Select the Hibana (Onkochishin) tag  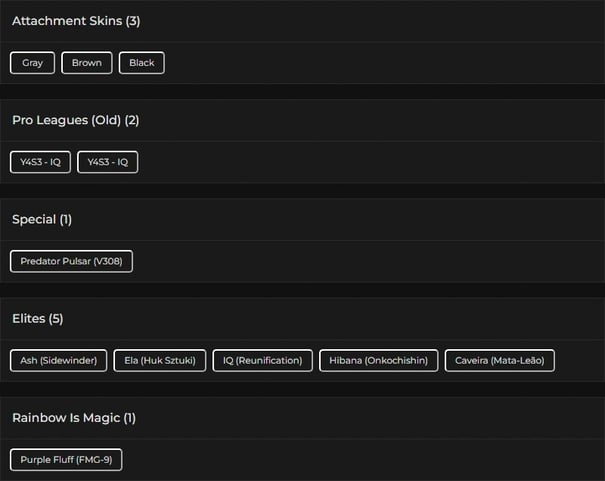(380, 360)
